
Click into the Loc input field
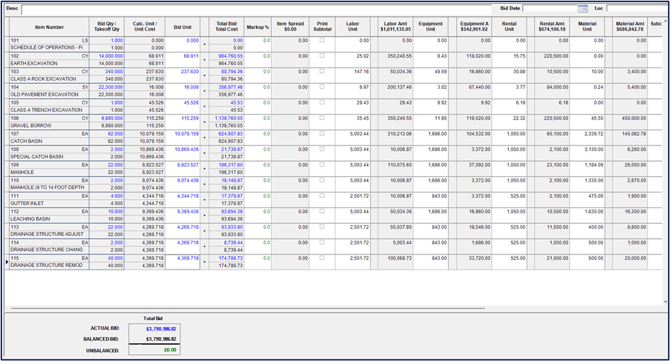point(637,9)
